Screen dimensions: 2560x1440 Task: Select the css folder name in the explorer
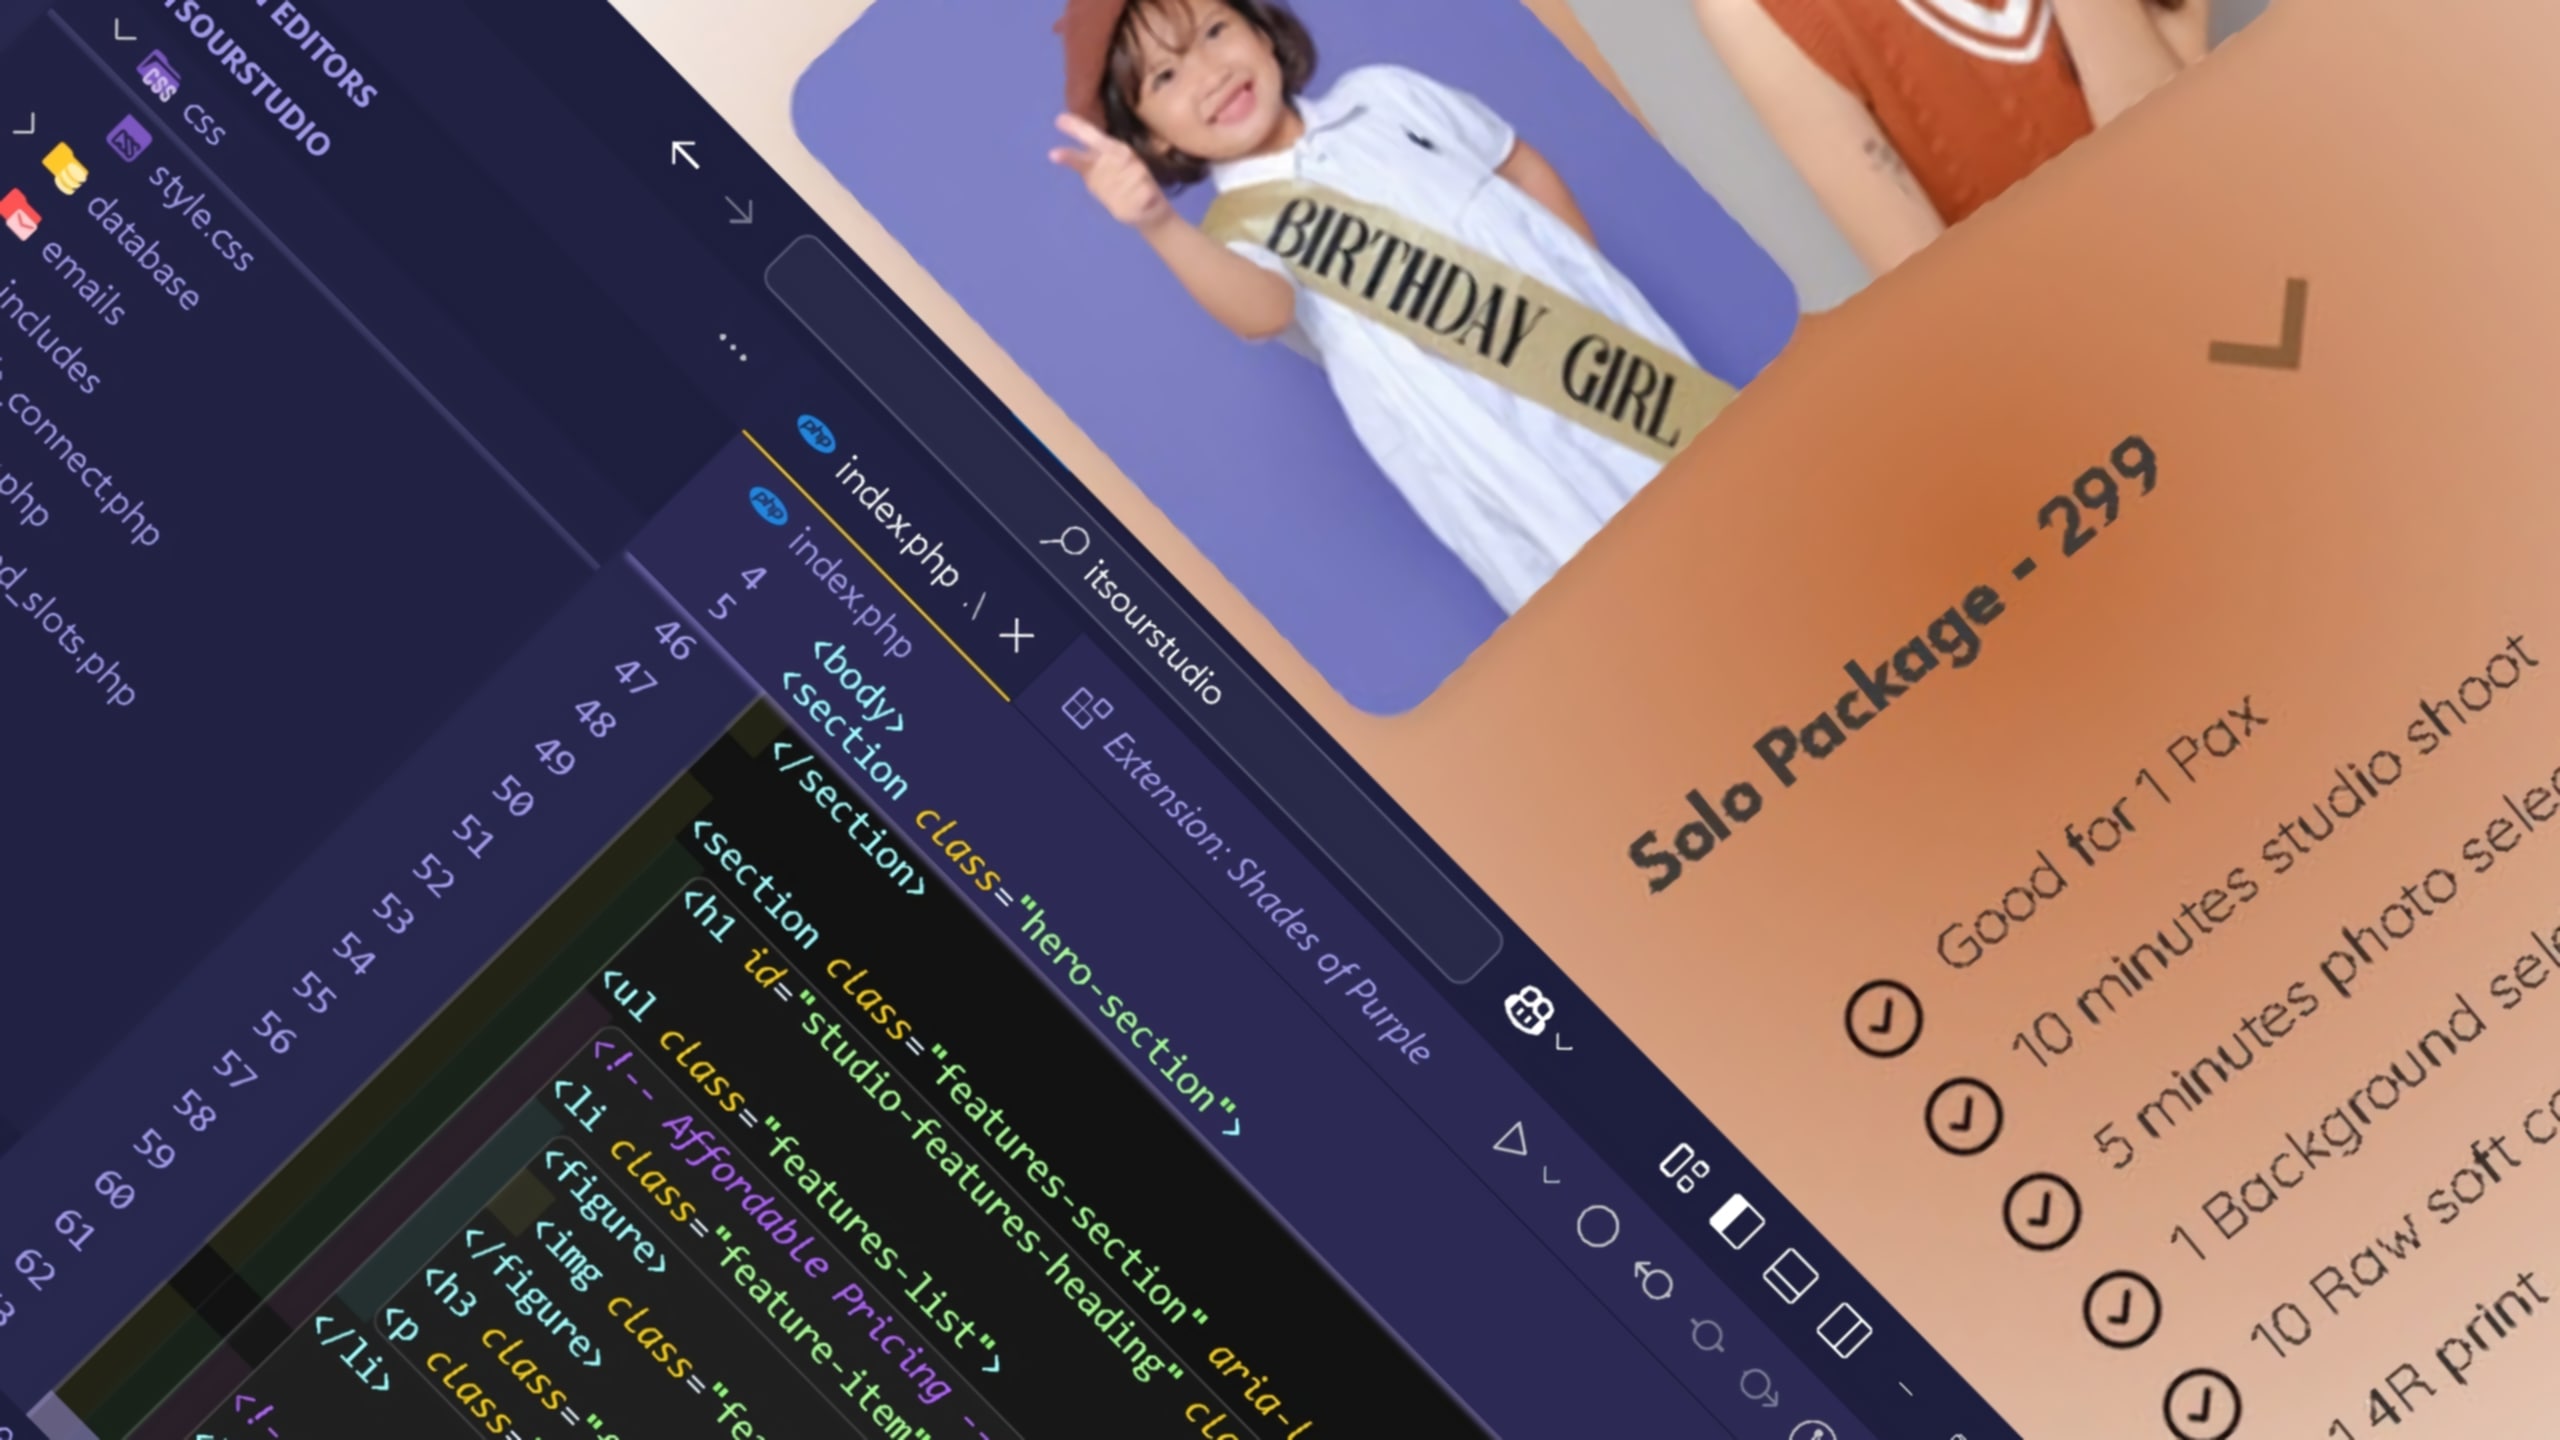click(x=205, y=123)
